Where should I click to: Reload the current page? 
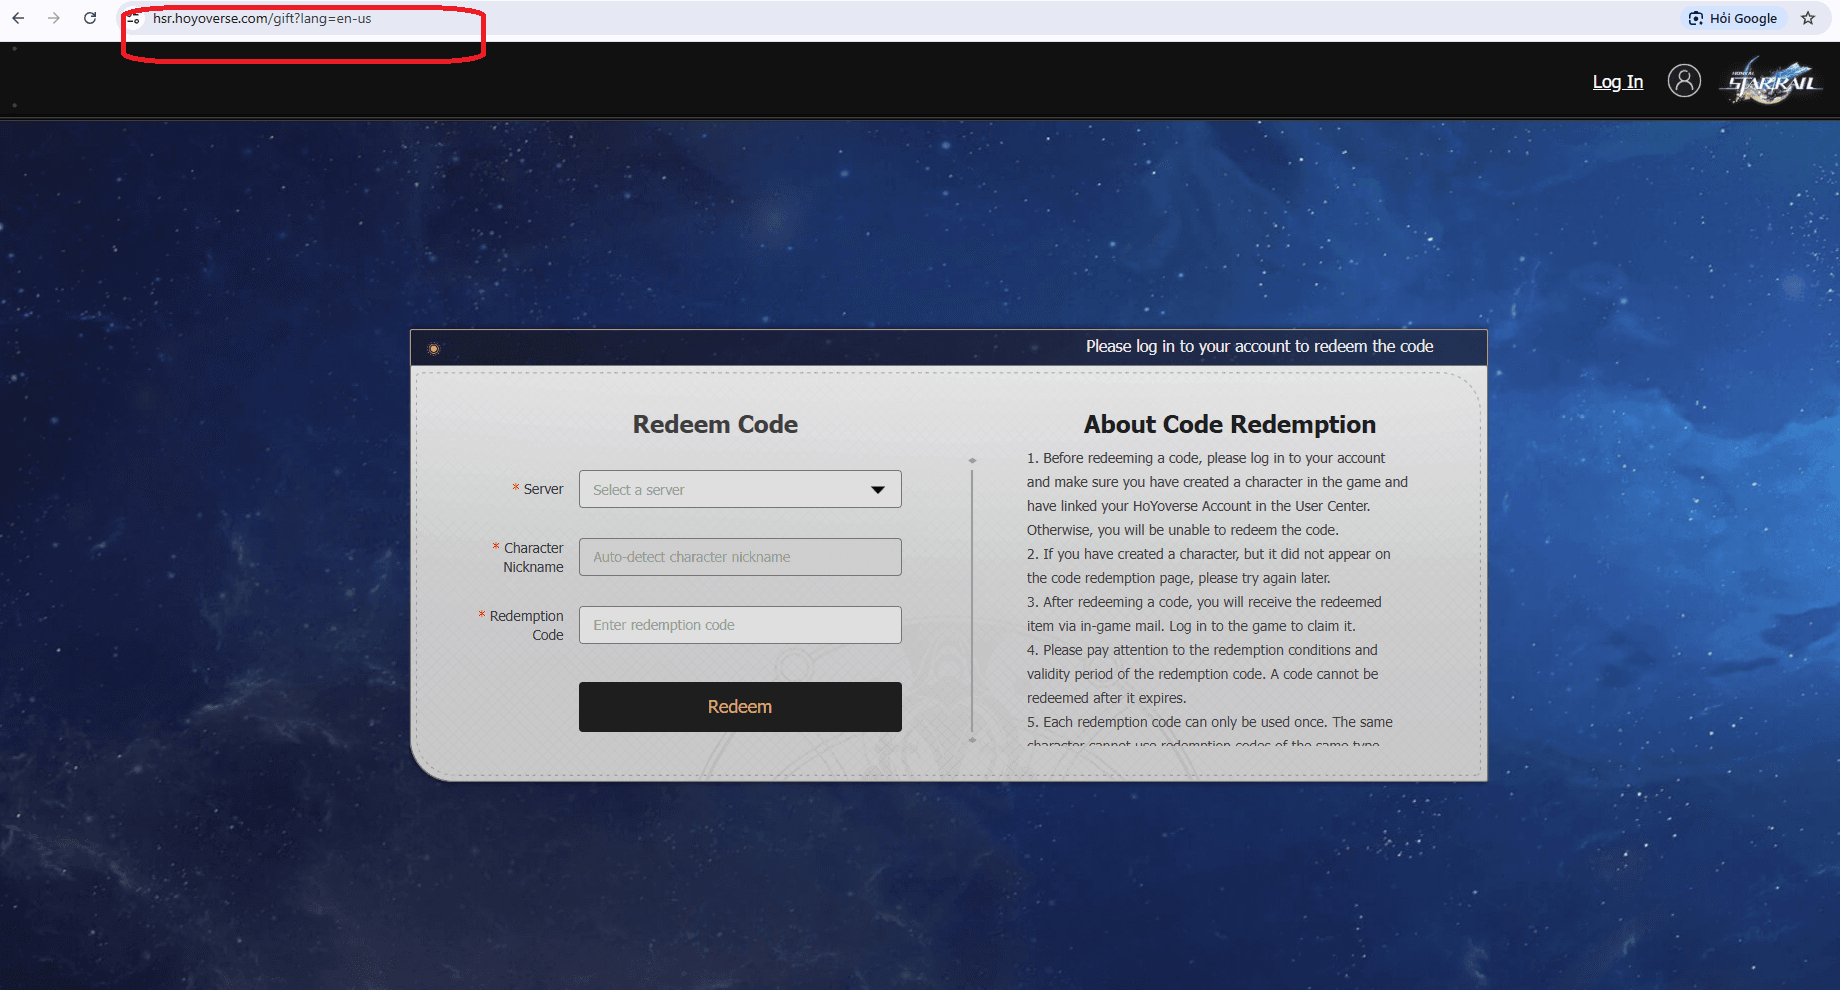tap(90, 18)
